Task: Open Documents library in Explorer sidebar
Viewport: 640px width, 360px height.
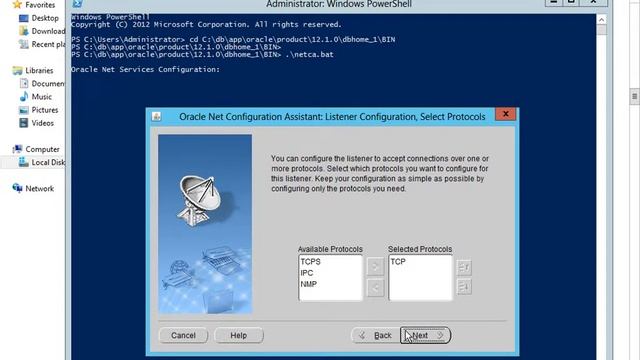Action: coord(48,83)
